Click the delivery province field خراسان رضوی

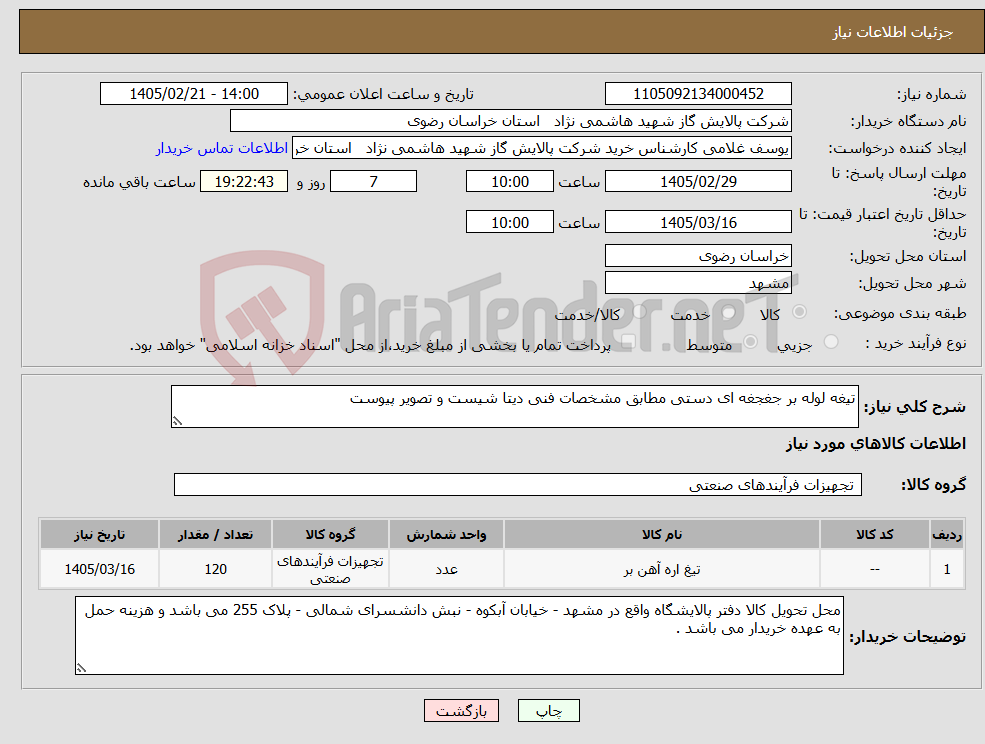click(698, 256)
